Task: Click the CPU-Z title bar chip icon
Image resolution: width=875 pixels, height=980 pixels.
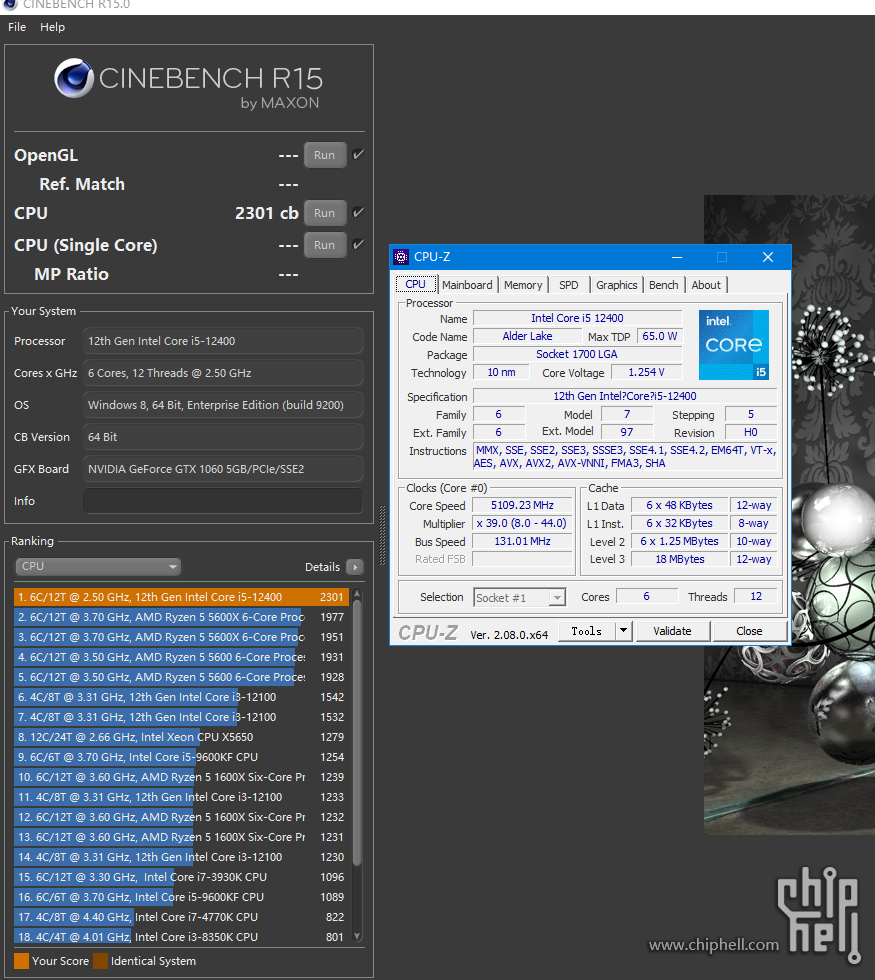Action: coord(401,257)
